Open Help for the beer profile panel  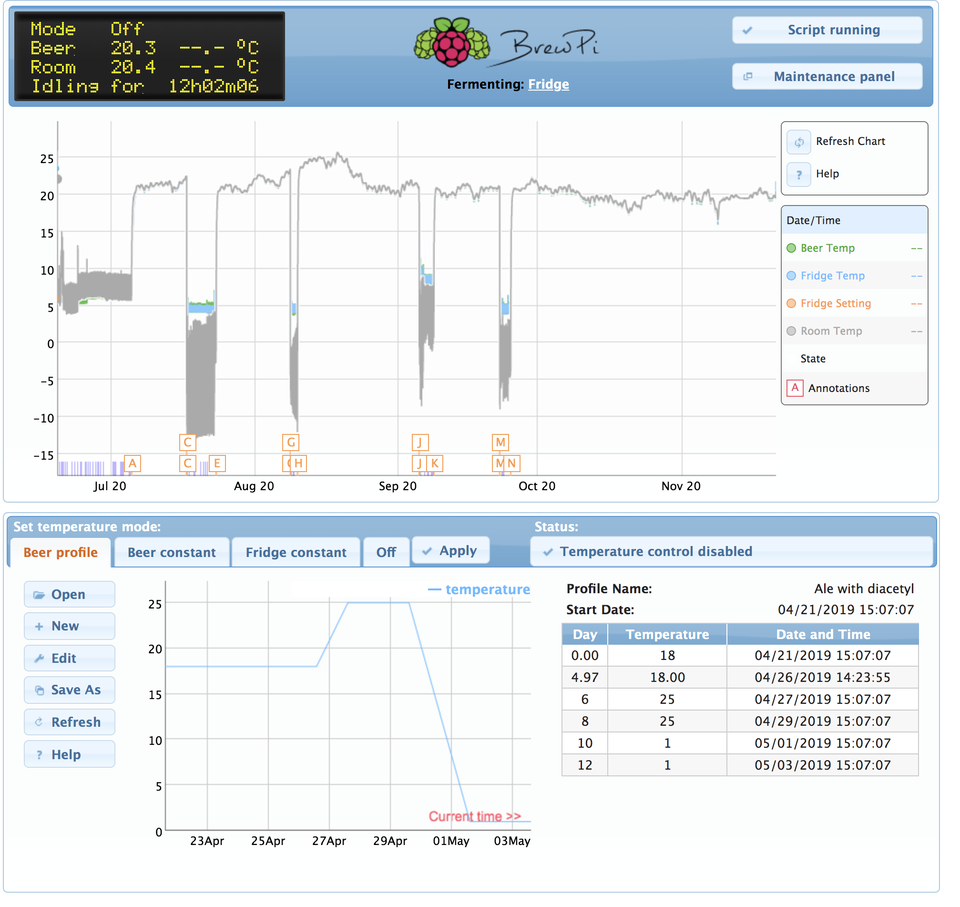70,755
